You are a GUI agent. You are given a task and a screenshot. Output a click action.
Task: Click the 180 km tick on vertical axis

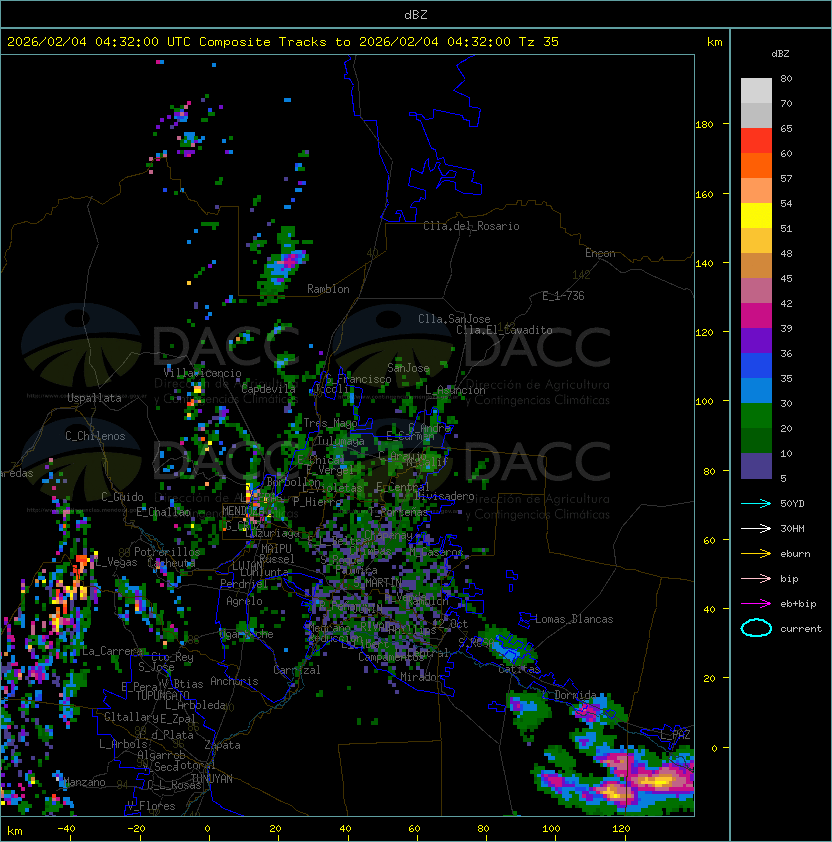pyautogui.click(x=704, y=124)
